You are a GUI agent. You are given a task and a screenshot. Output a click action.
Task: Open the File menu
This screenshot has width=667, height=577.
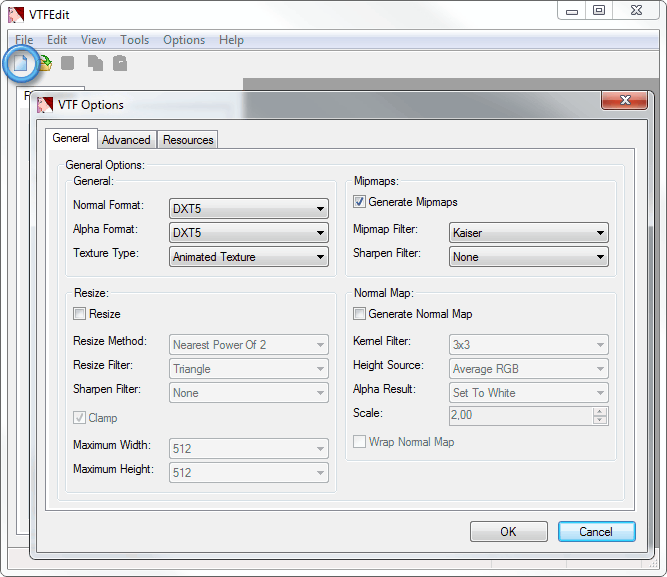pos(24,40)
